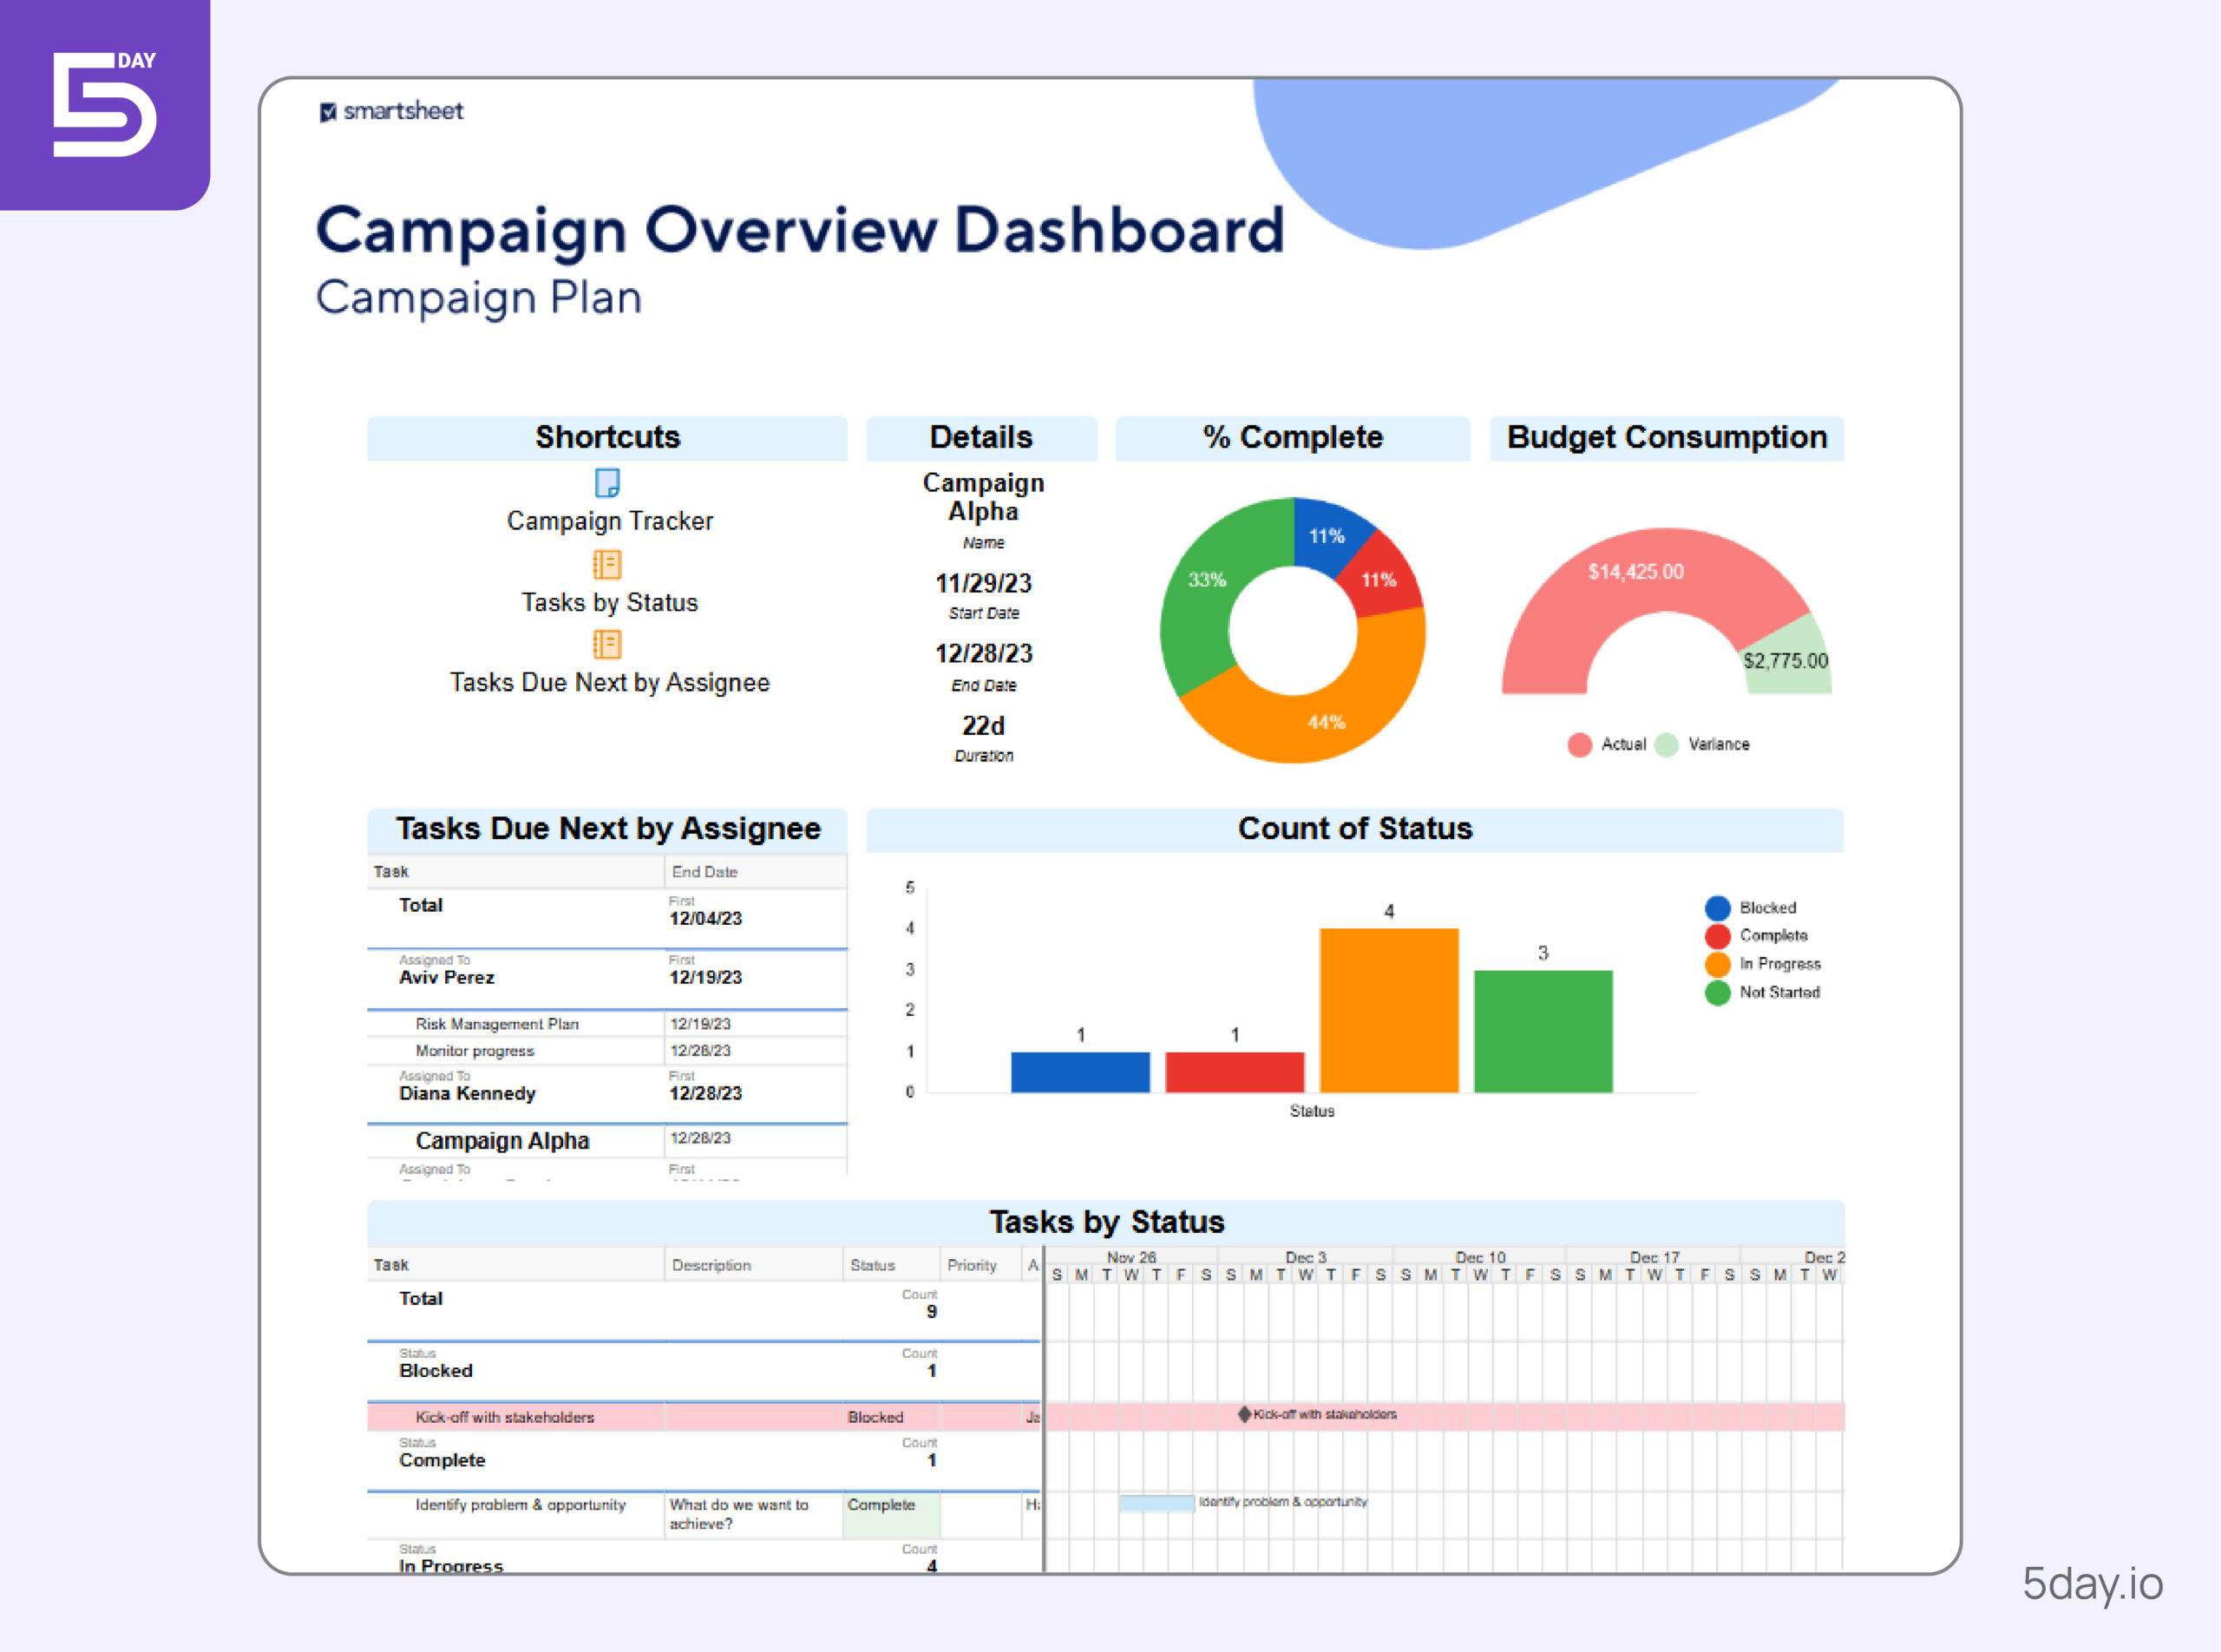Click the Count of Status widget title

click(1355, 829)
